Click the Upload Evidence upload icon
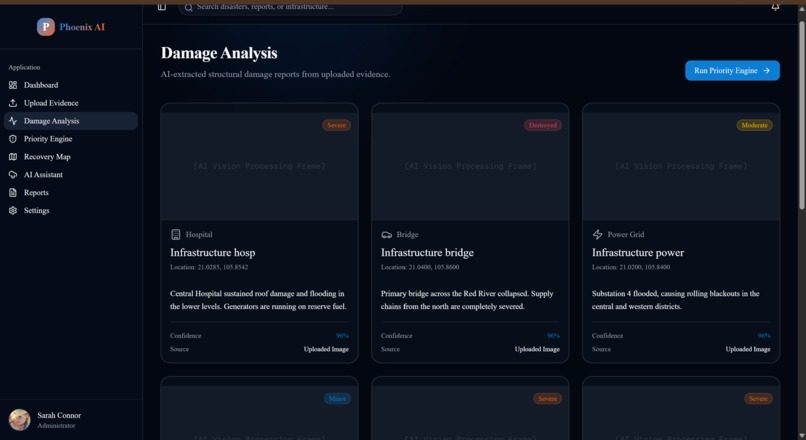This screenshot has height=440, width=806. tap(13, 103)
